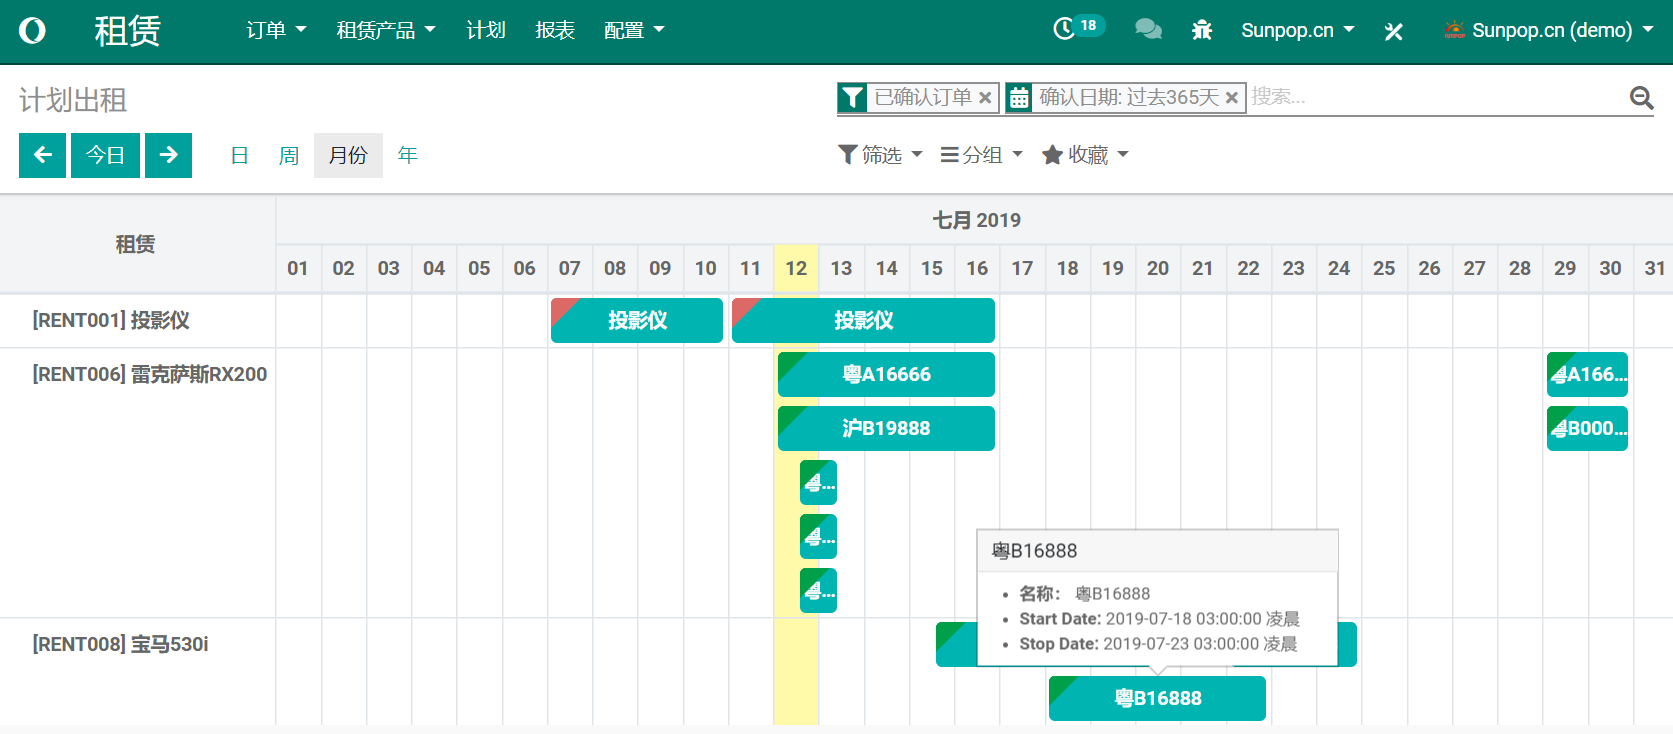Click the 今日 button
The height and width of the screenshot is (734, 1673).
(105, 155)
